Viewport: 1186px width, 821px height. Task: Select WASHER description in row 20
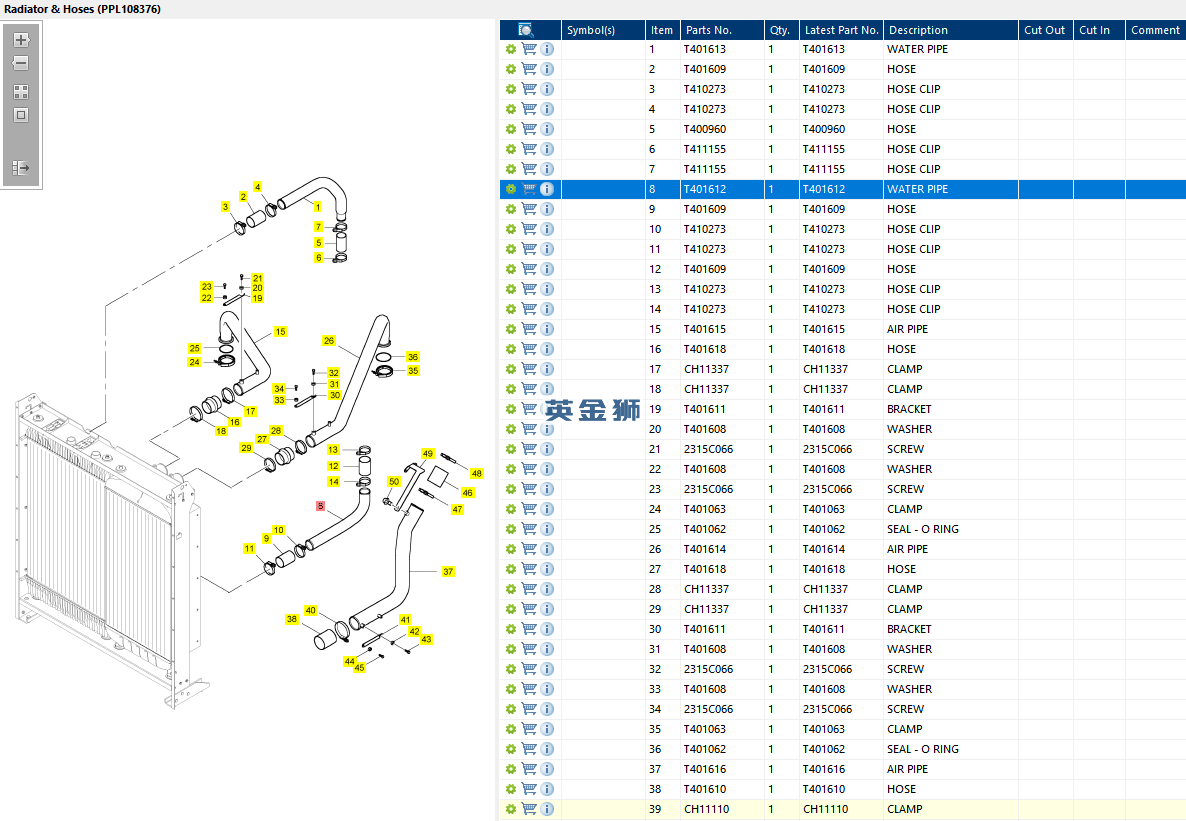coord(909,429)
